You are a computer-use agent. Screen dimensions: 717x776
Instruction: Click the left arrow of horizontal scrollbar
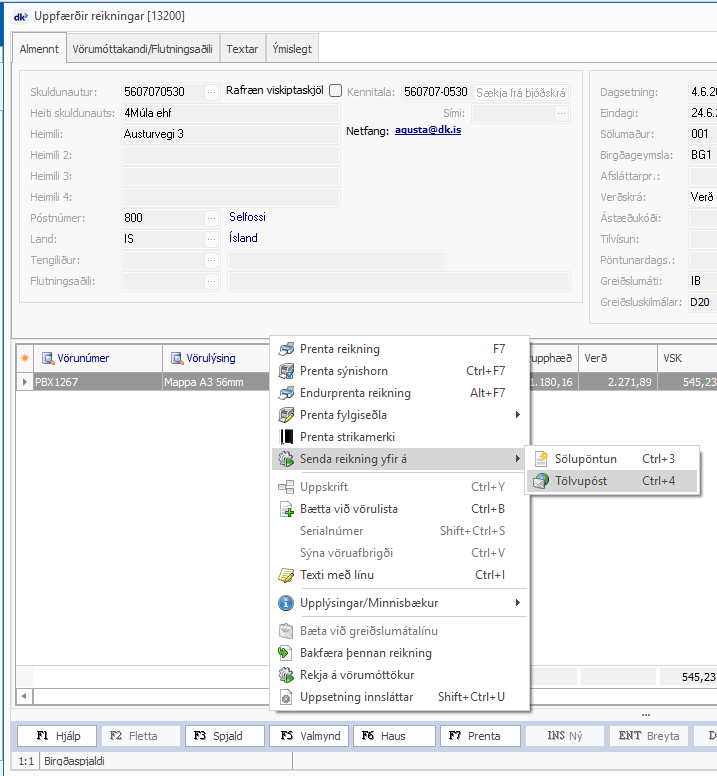click(25, 695)
